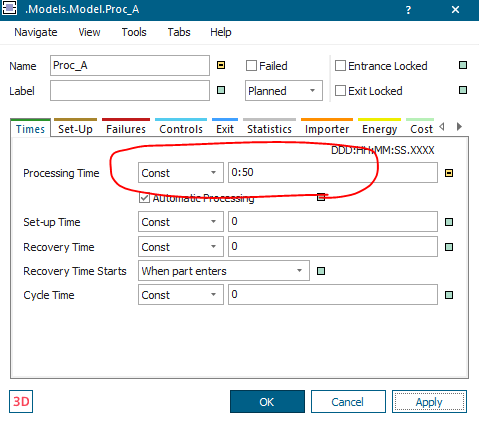The image size is (479, 425).
Task: Click the Set-up Time value field
Action: (333, 222)
